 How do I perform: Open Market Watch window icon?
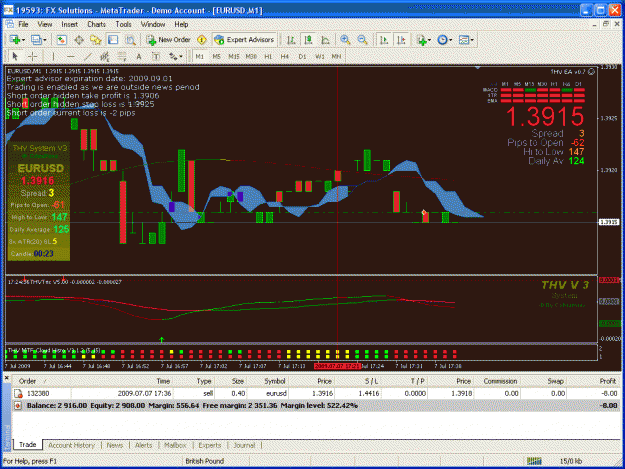61,40
